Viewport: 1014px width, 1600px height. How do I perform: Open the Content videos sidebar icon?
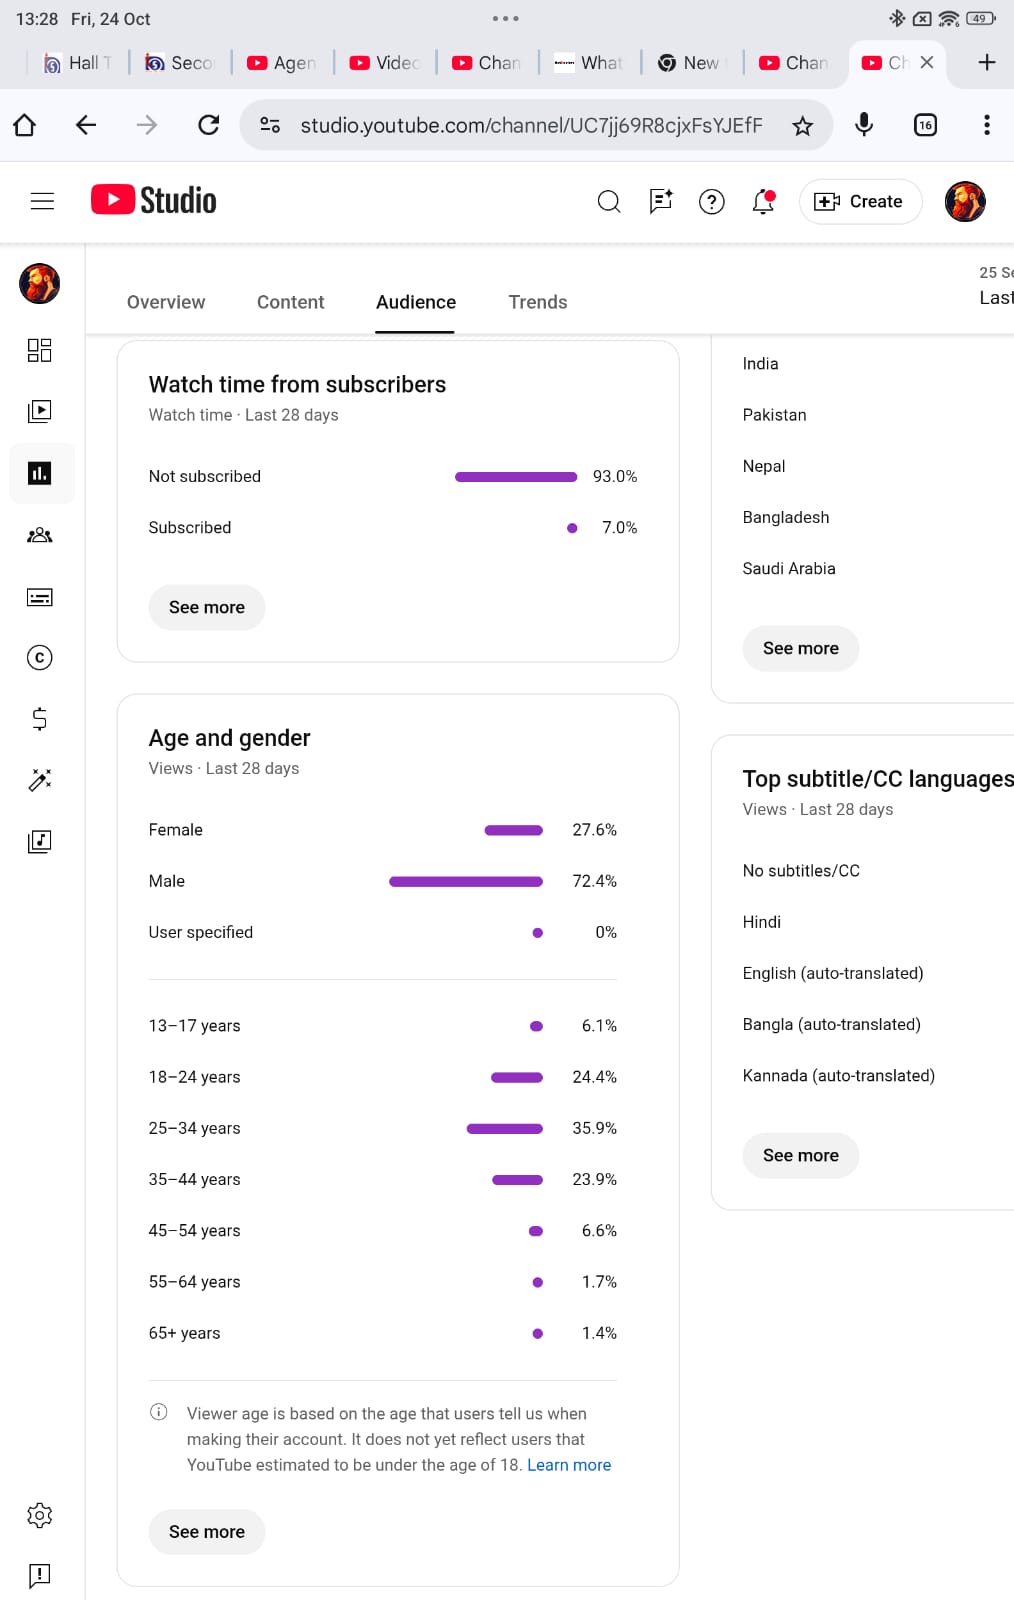[40, 411]
